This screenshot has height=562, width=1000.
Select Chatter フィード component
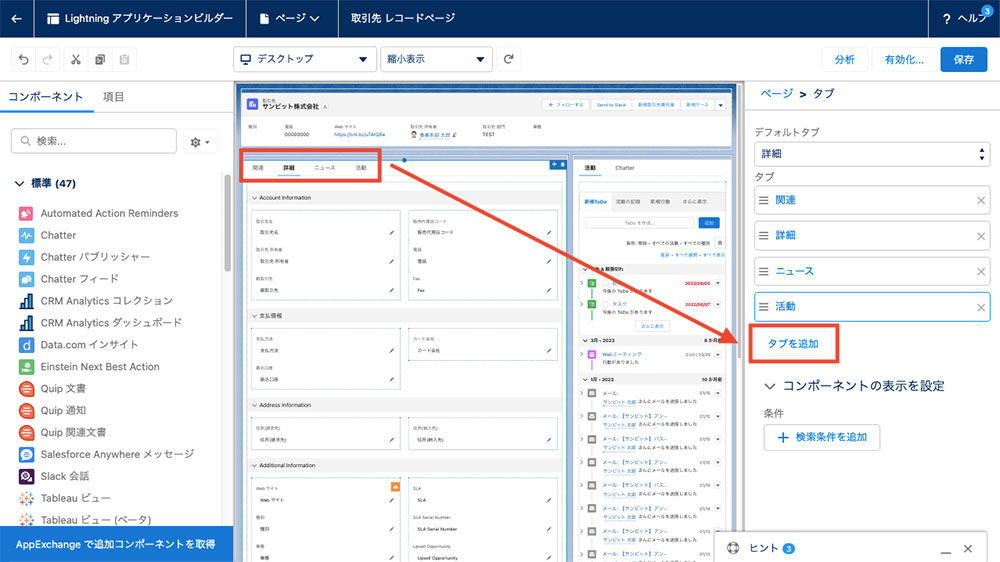[79, 279]
